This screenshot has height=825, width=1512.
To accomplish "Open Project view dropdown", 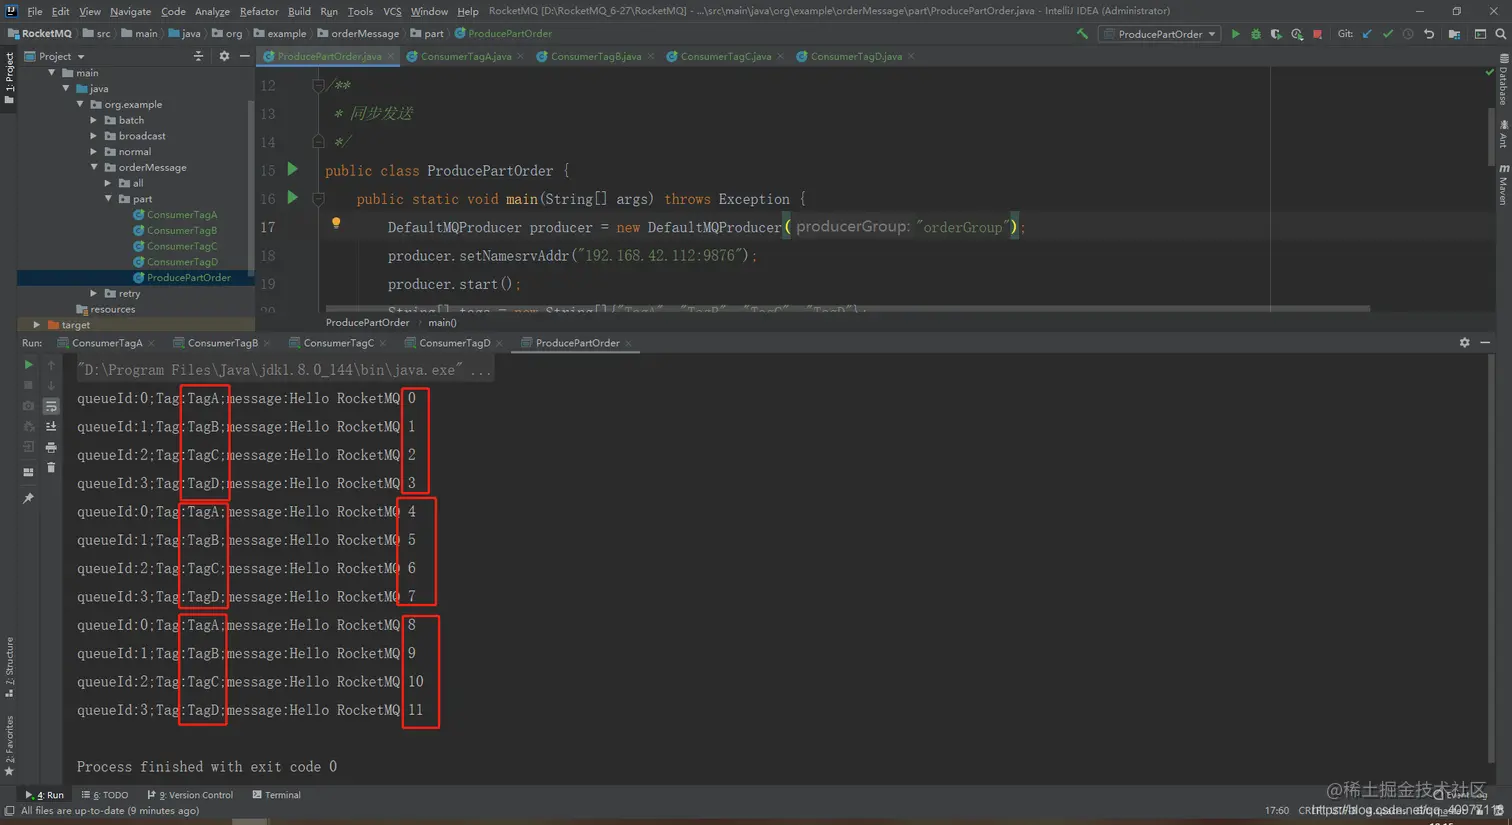I will pyautogui.click(x=55, y=56).
